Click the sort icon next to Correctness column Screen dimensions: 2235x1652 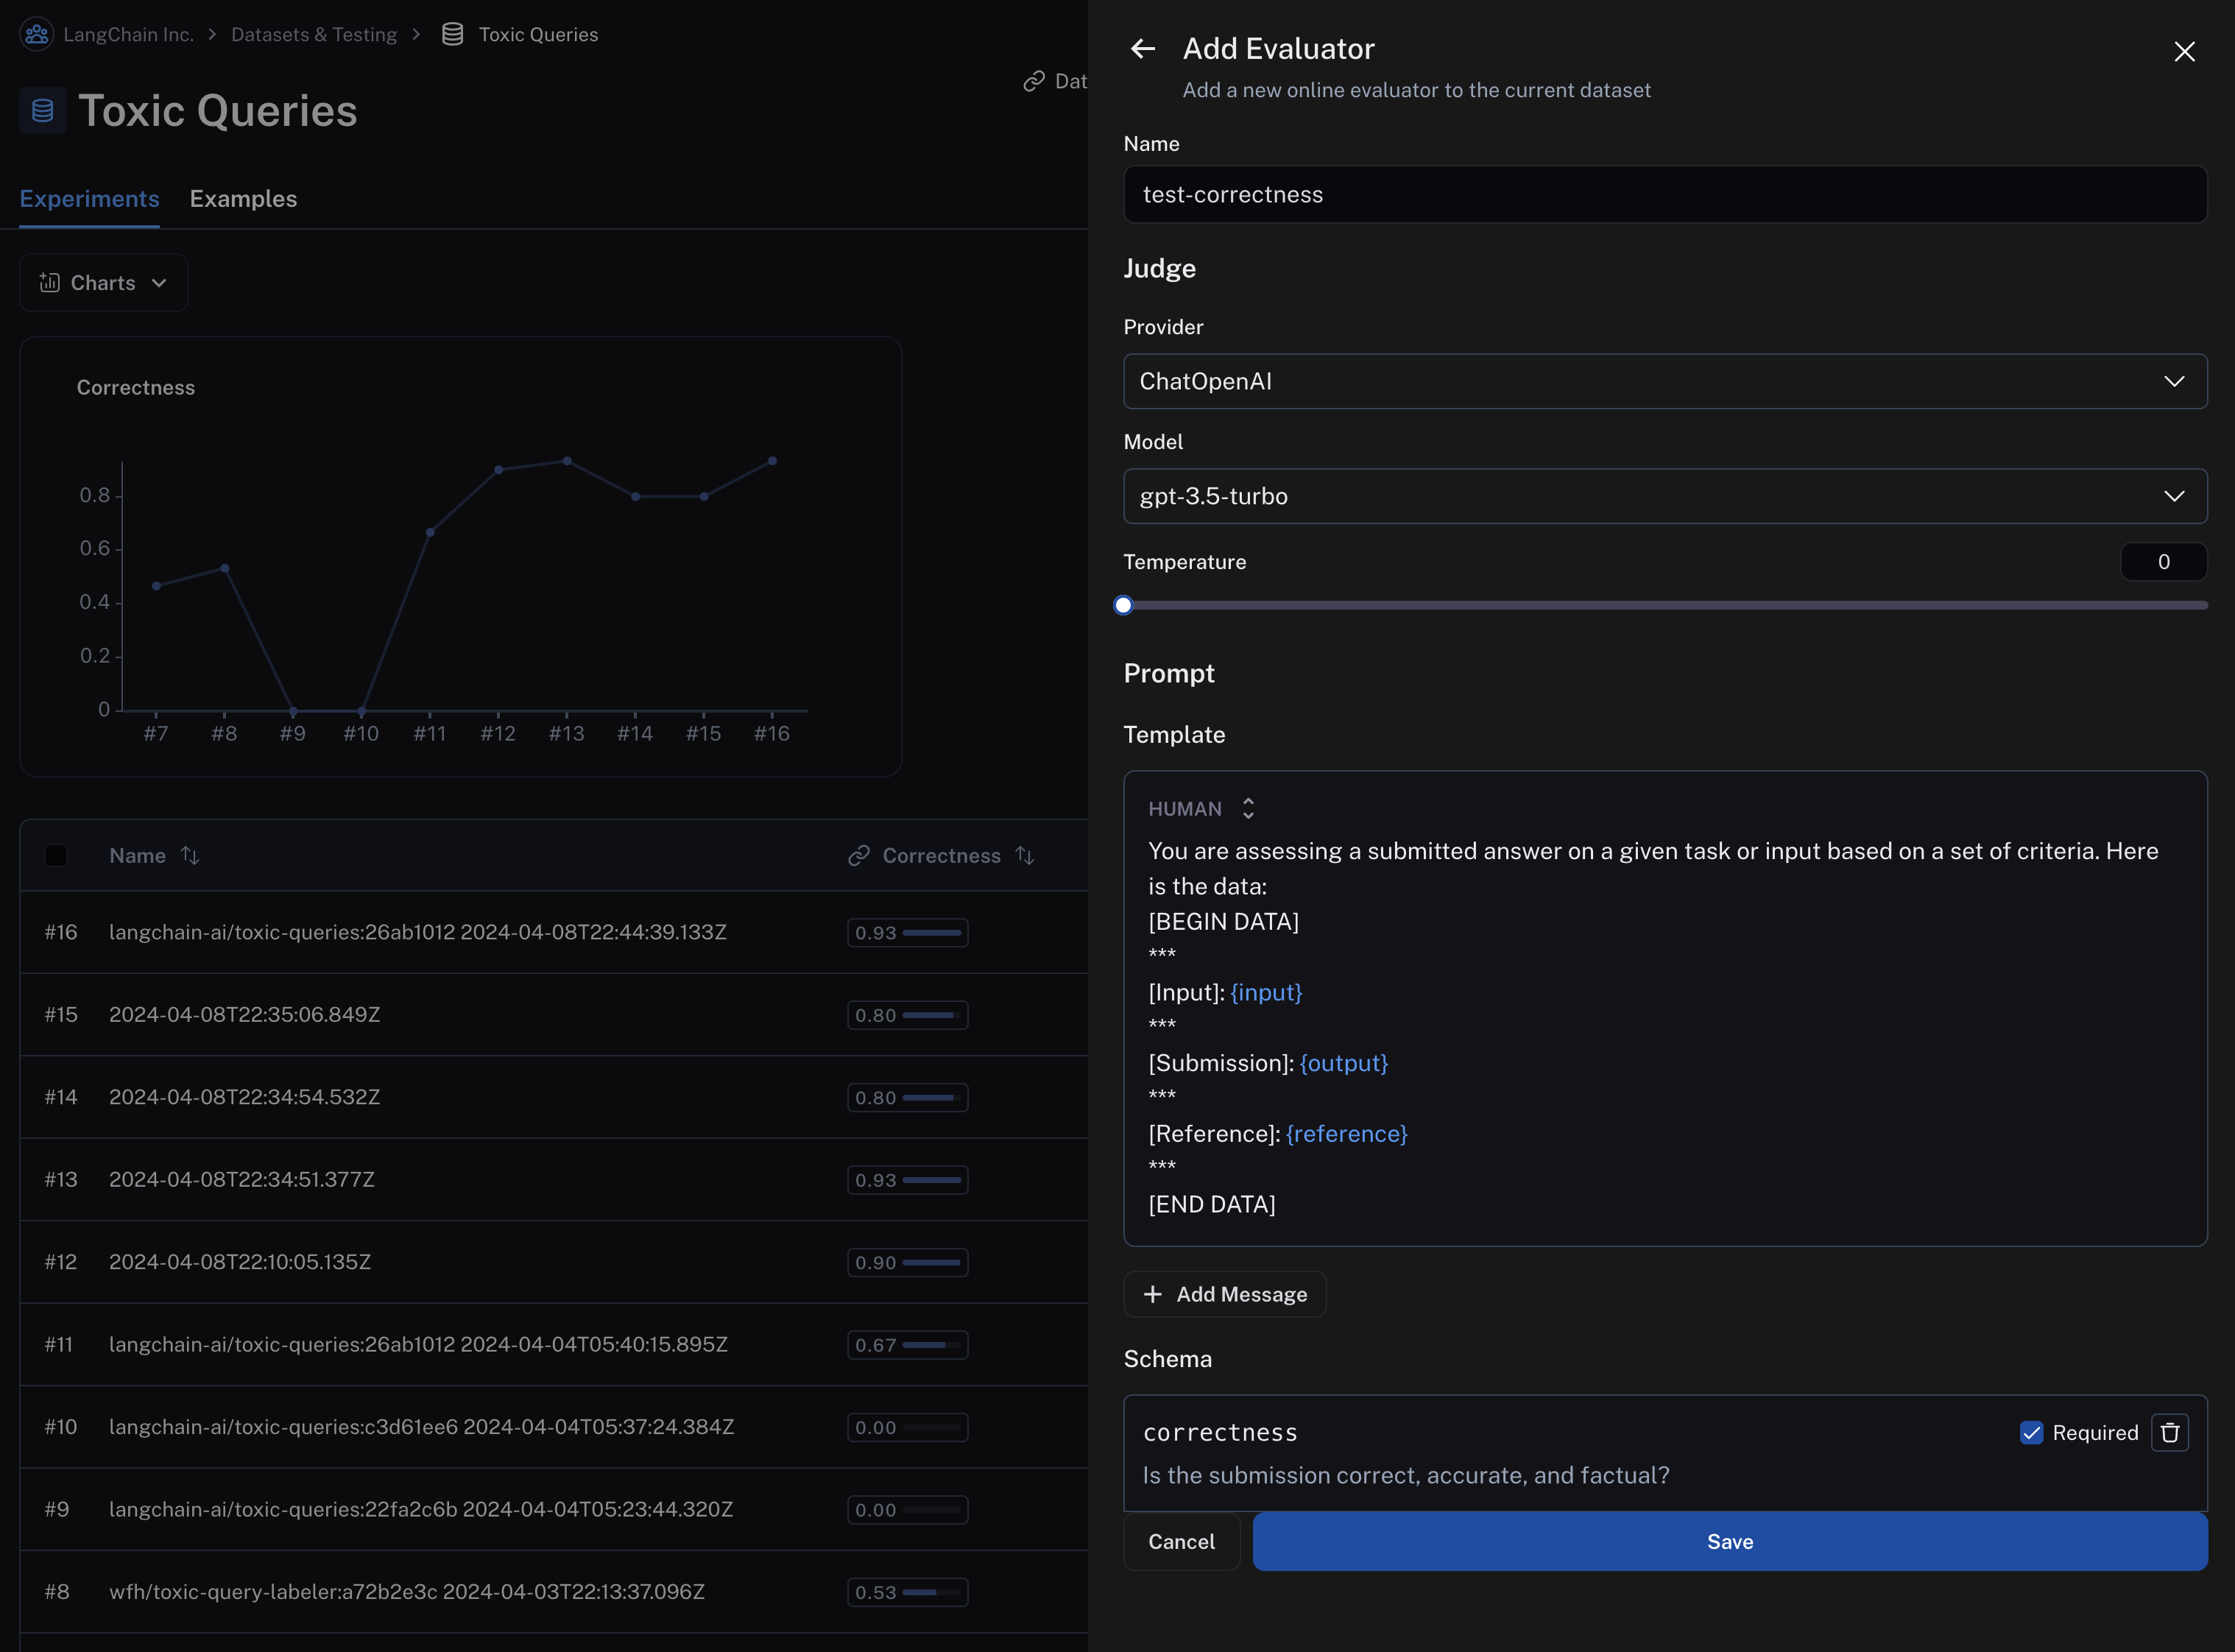pyautogui.click(x=1025, y=855)
